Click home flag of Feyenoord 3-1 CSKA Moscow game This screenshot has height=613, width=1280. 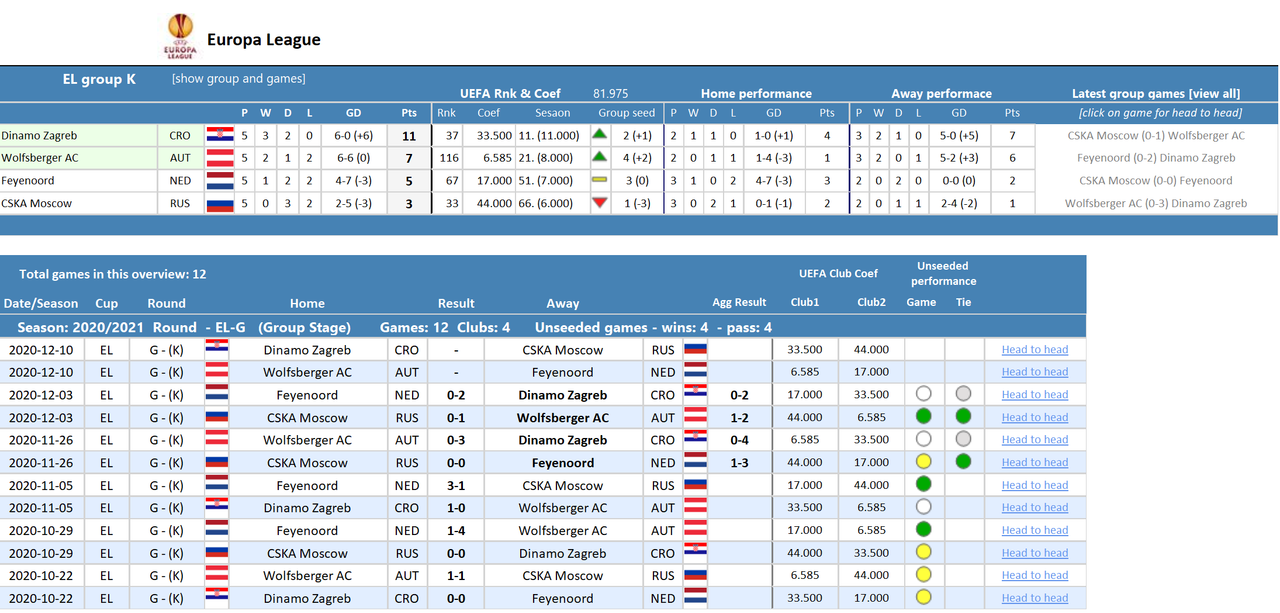217,485
